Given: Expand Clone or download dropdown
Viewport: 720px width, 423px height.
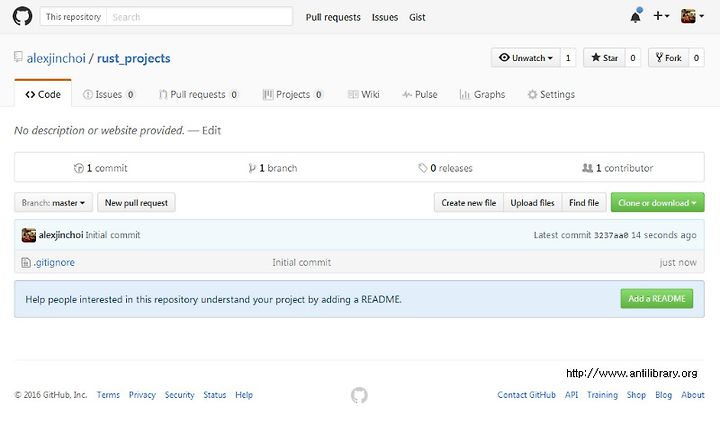Looking at the screenshot, I should [x=657, y=203].
